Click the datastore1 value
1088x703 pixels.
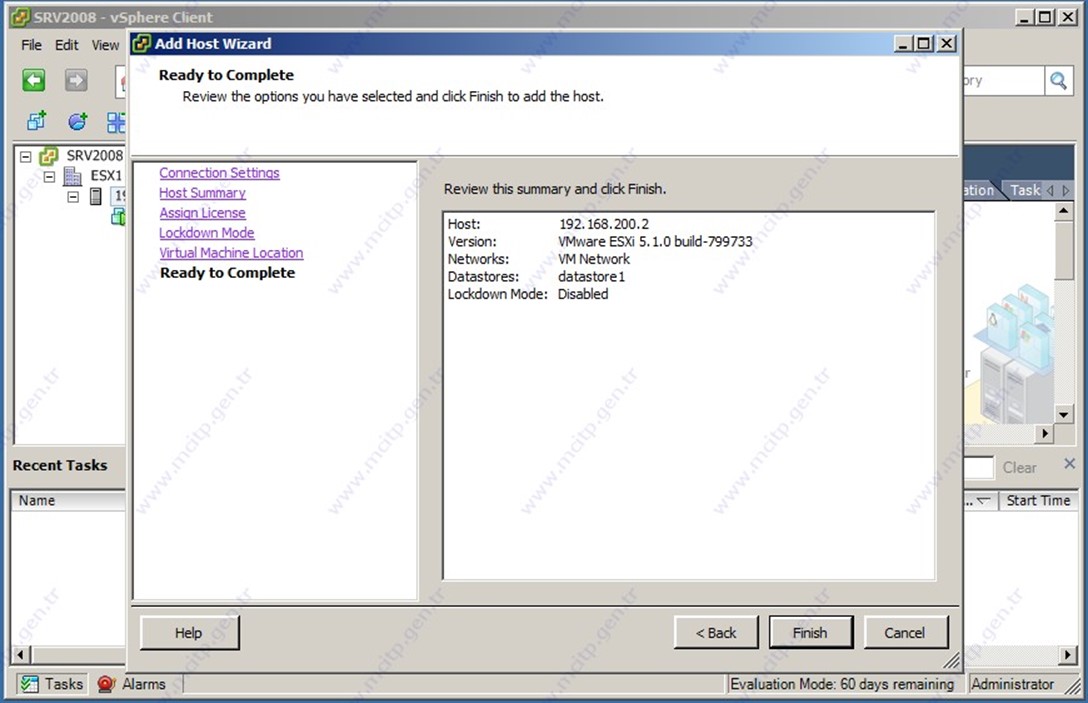point(591,276)
